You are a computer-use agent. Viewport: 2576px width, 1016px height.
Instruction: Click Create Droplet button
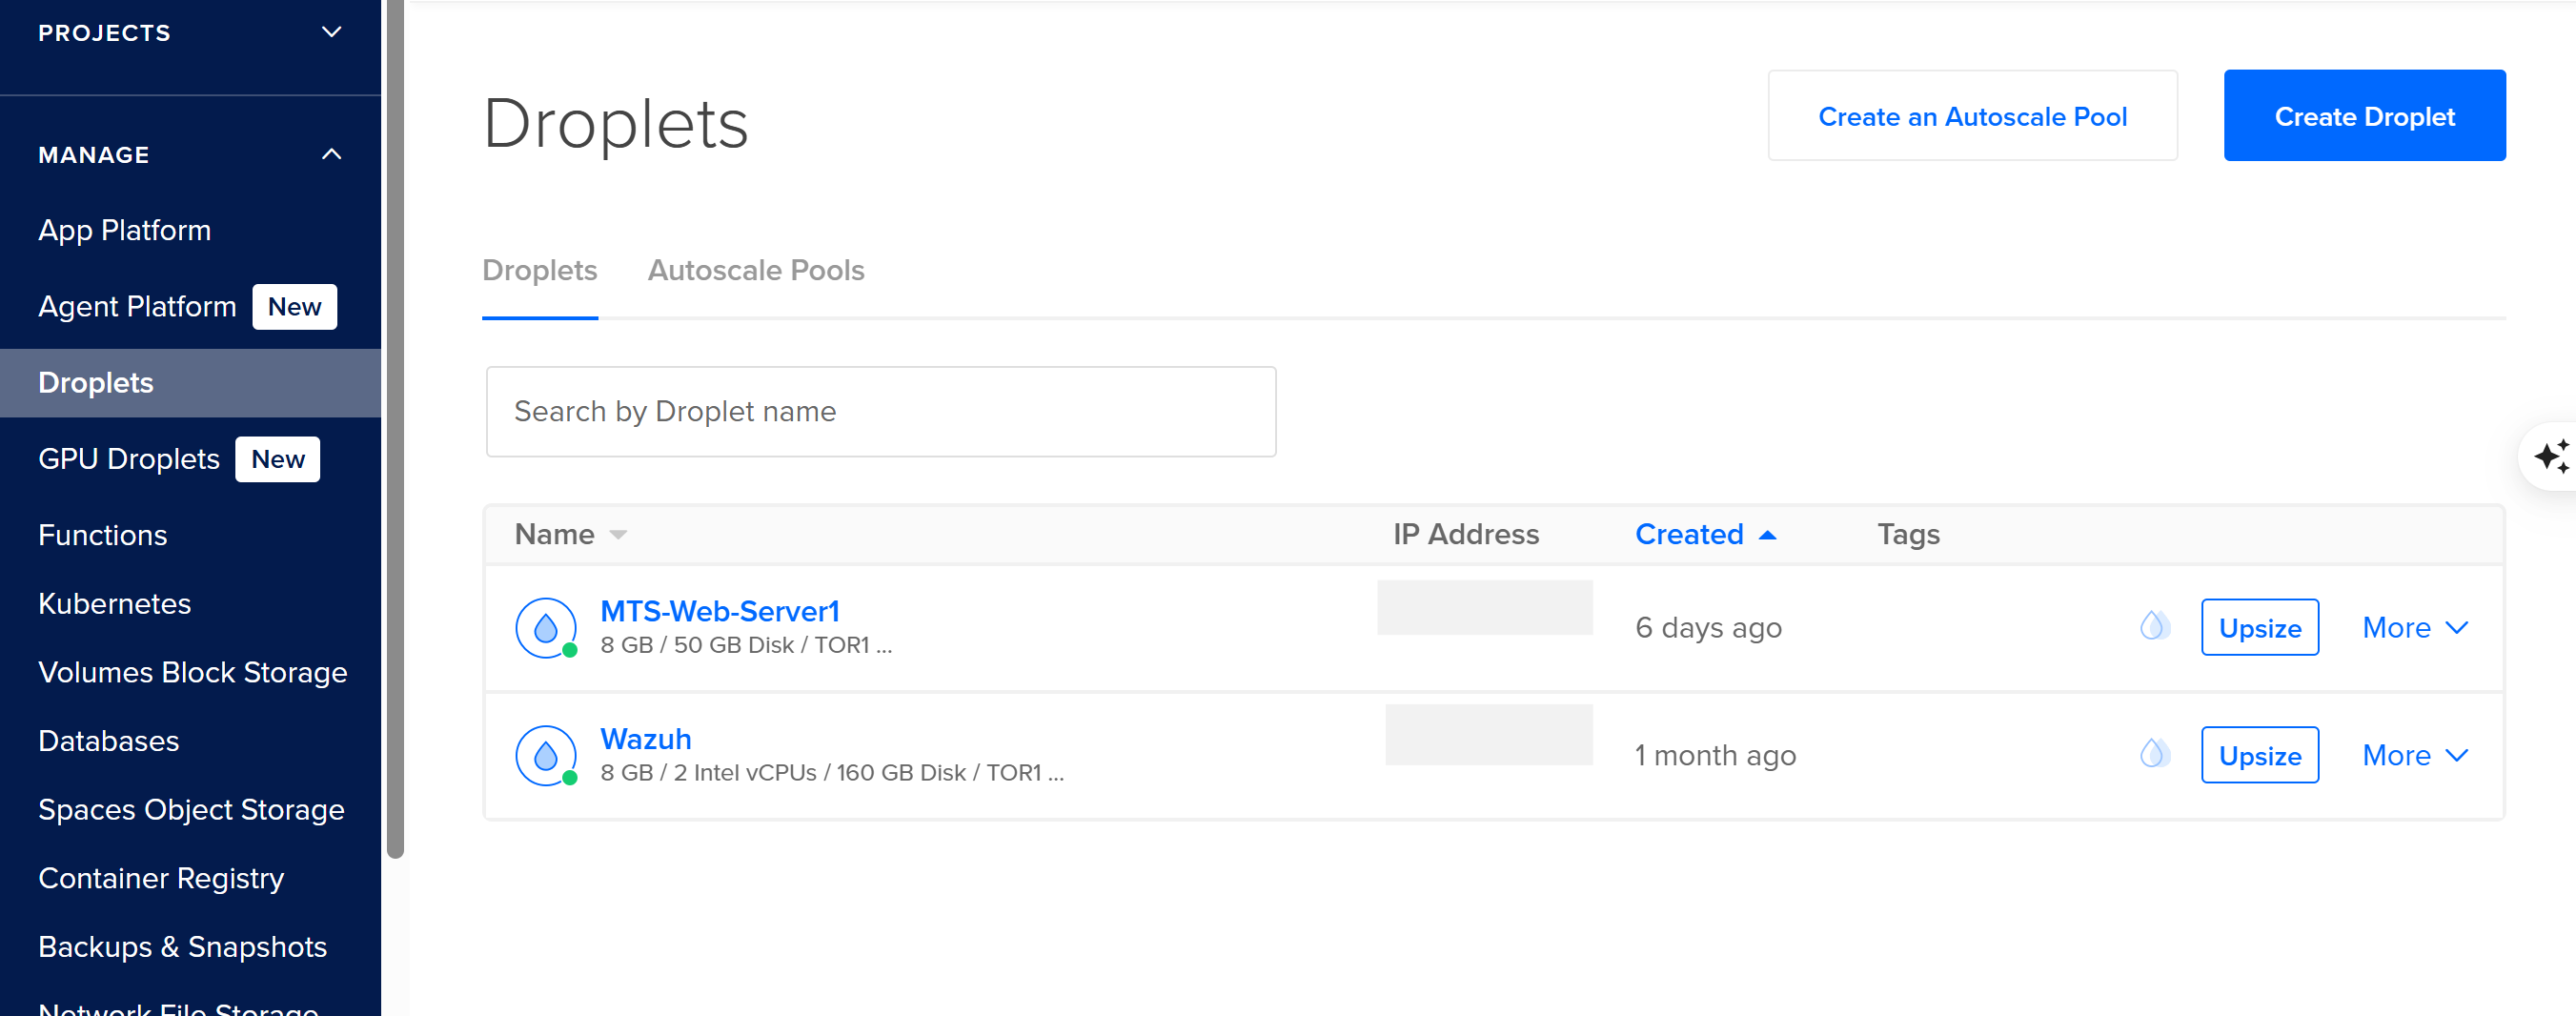tap(2364, 116)
